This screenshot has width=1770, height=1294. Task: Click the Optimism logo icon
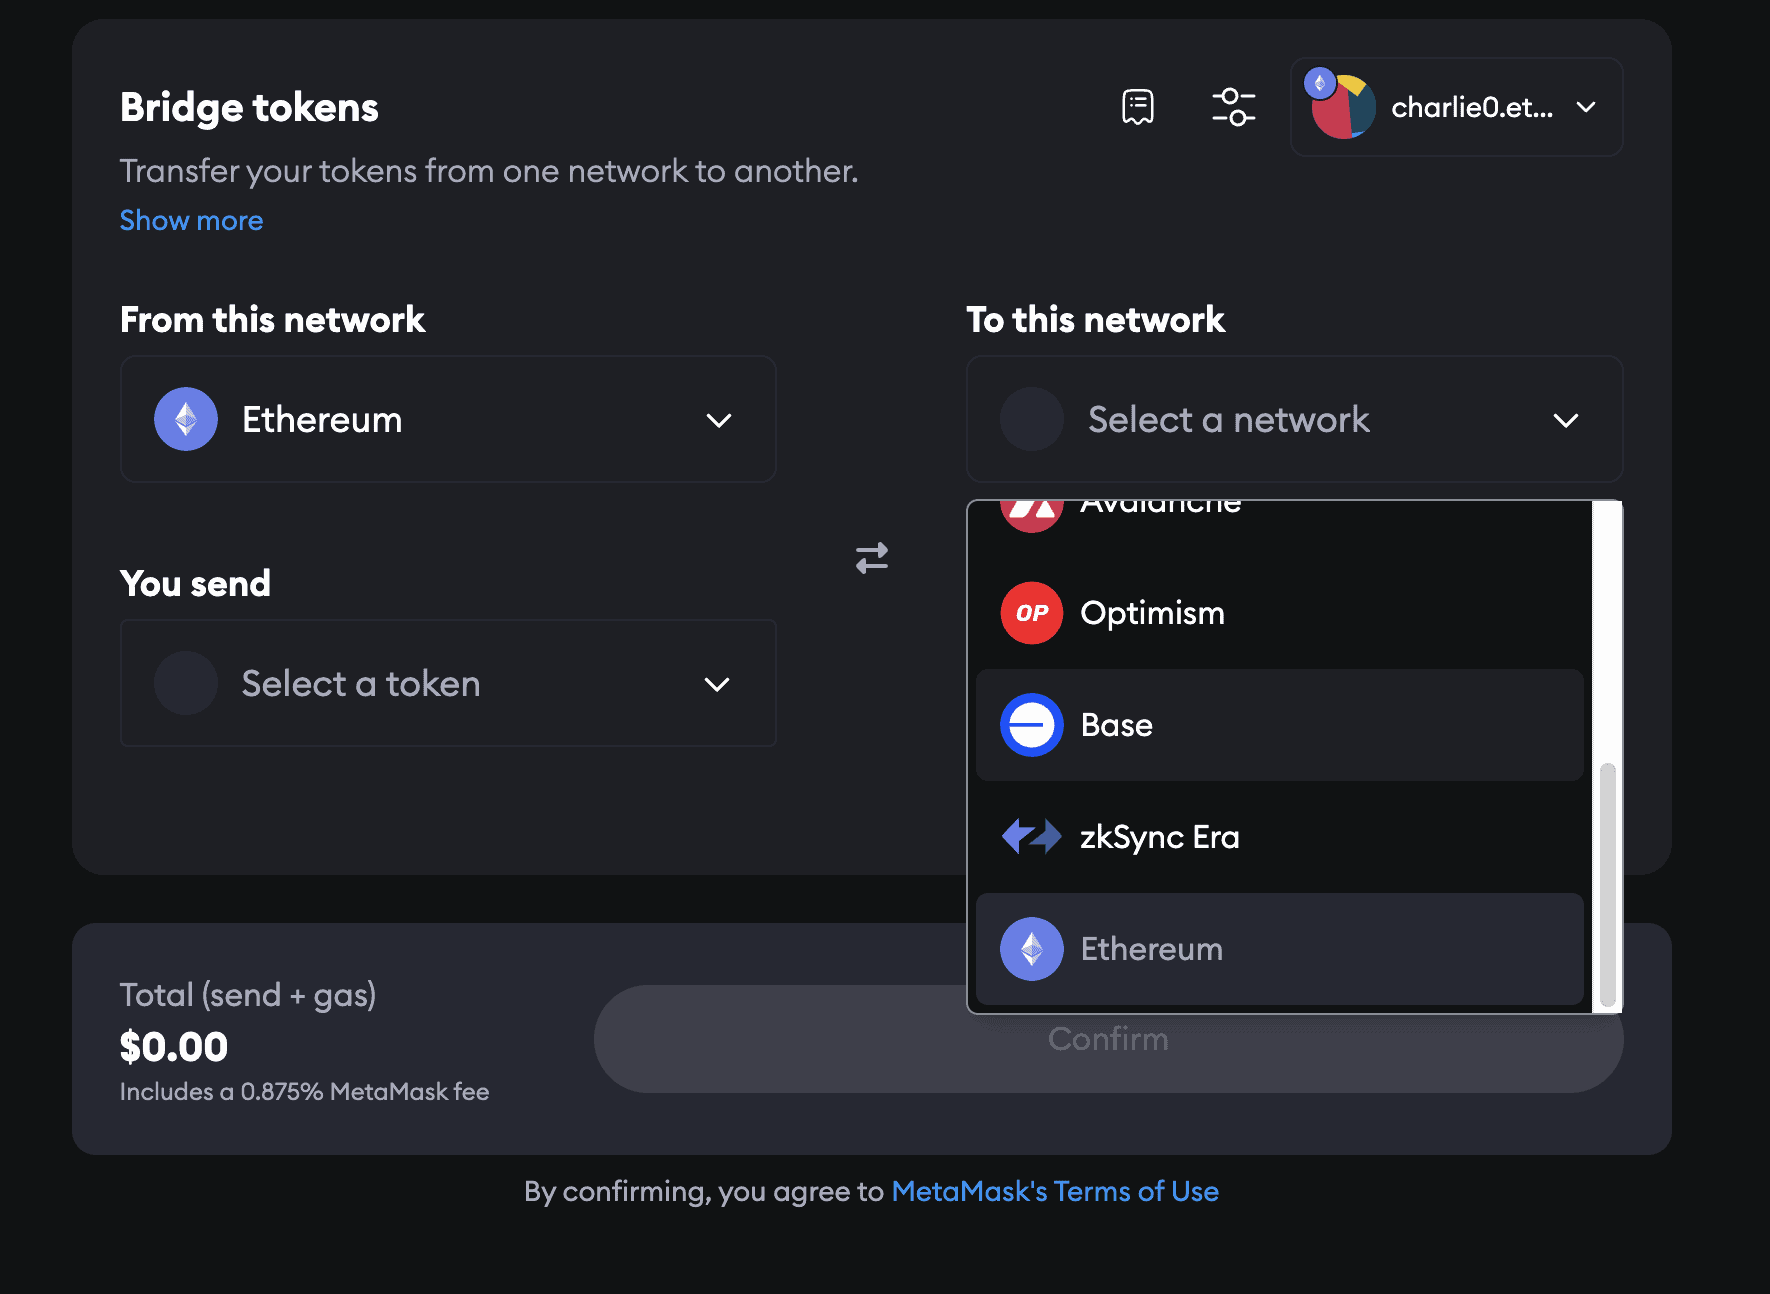pos(1031,613)
